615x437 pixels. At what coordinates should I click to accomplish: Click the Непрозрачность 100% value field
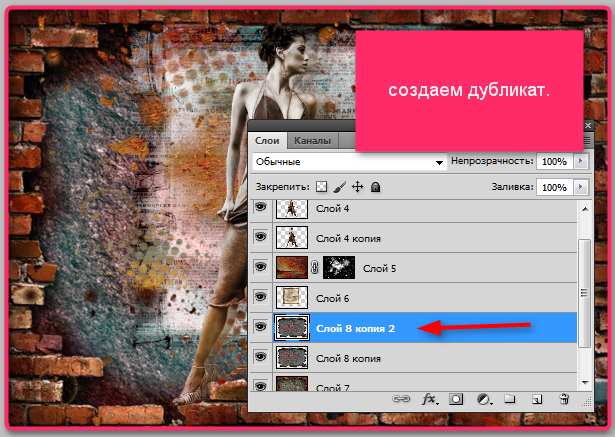[x=555, y=161]
